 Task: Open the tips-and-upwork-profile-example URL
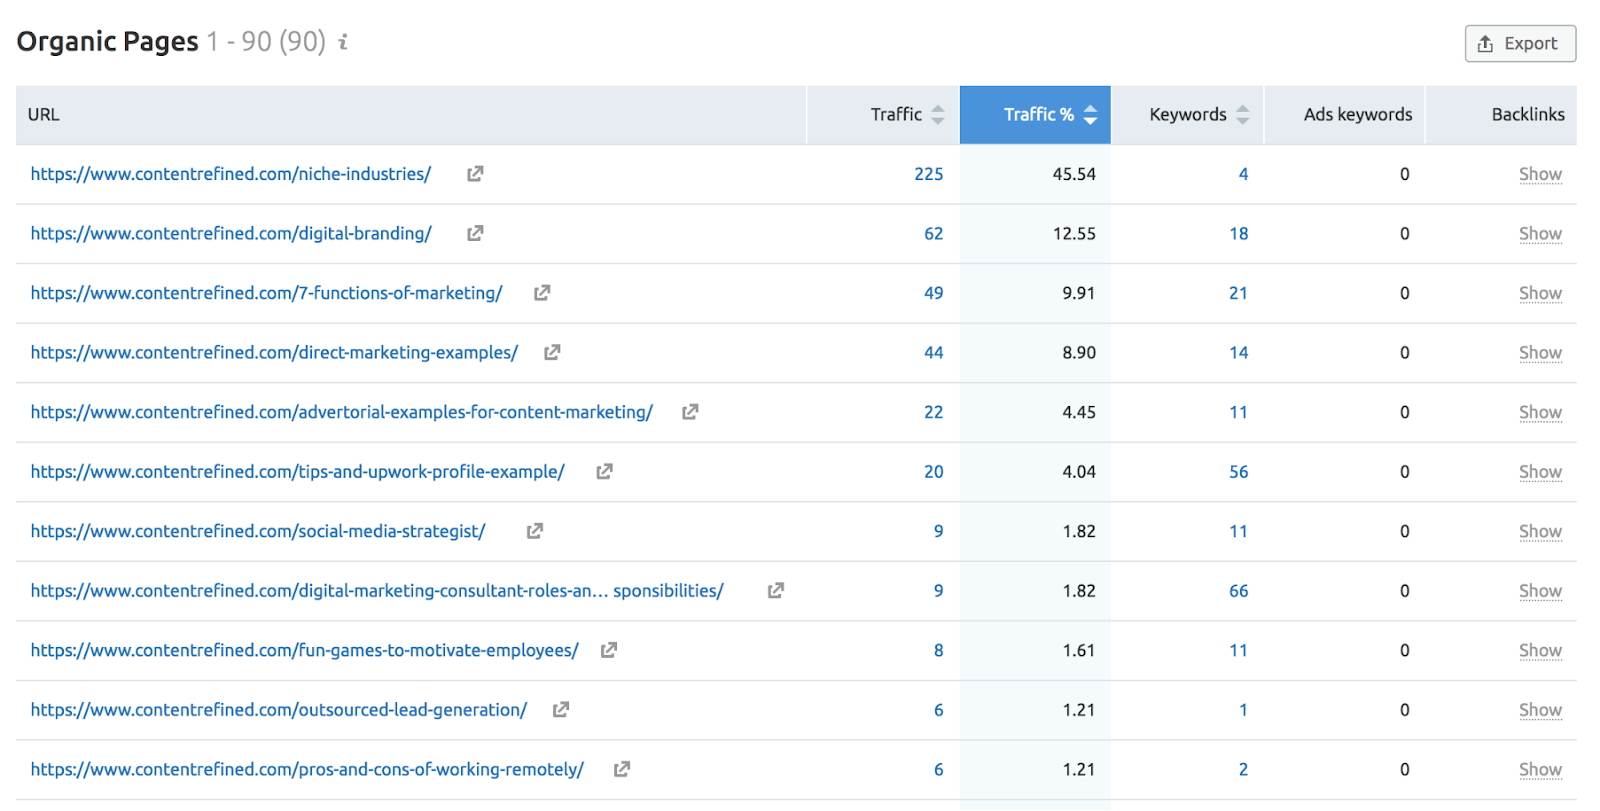click(x=297, y=472)
